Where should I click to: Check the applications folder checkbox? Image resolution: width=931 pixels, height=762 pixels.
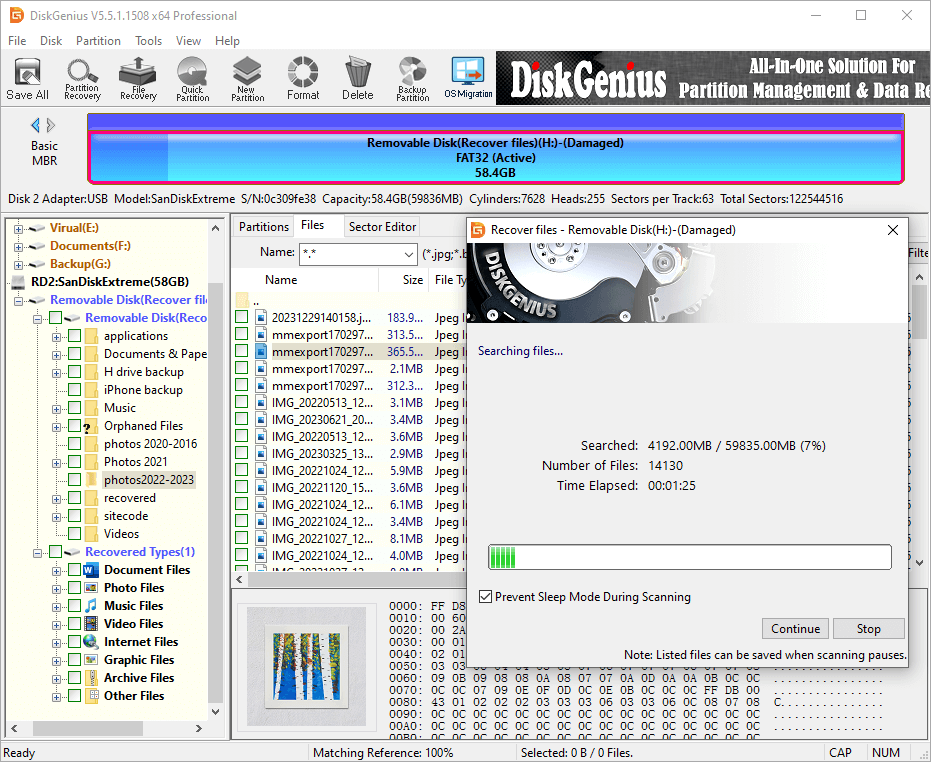pyautogui.click(x=74, y=336)
